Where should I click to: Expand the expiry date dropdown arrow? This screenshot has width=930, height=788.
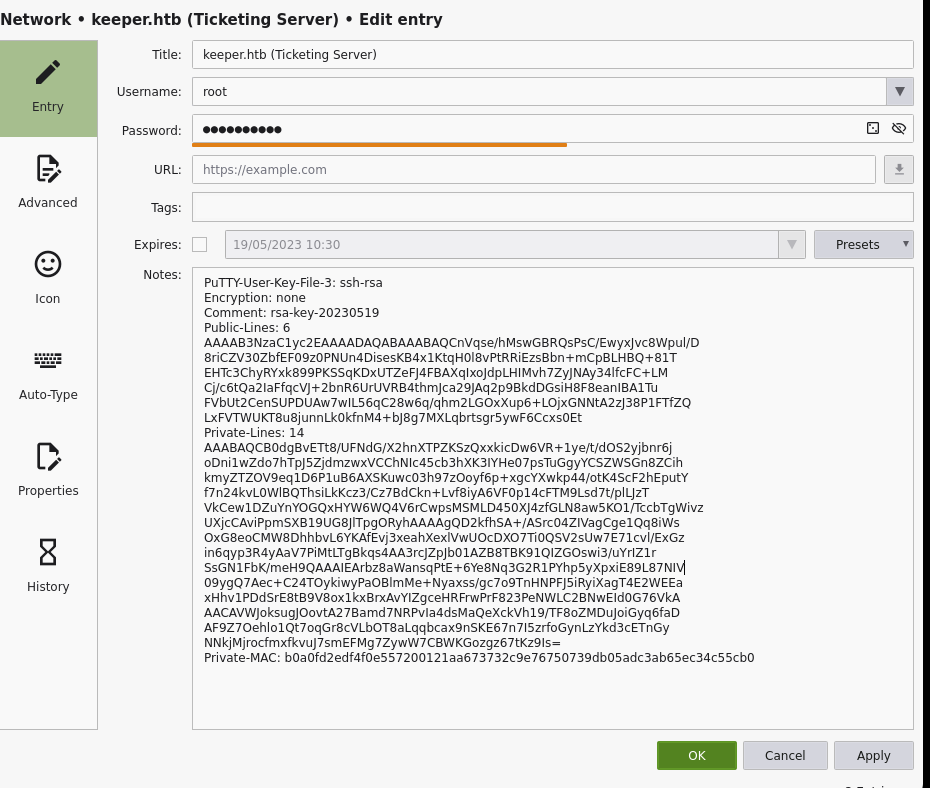click(792, 244)
